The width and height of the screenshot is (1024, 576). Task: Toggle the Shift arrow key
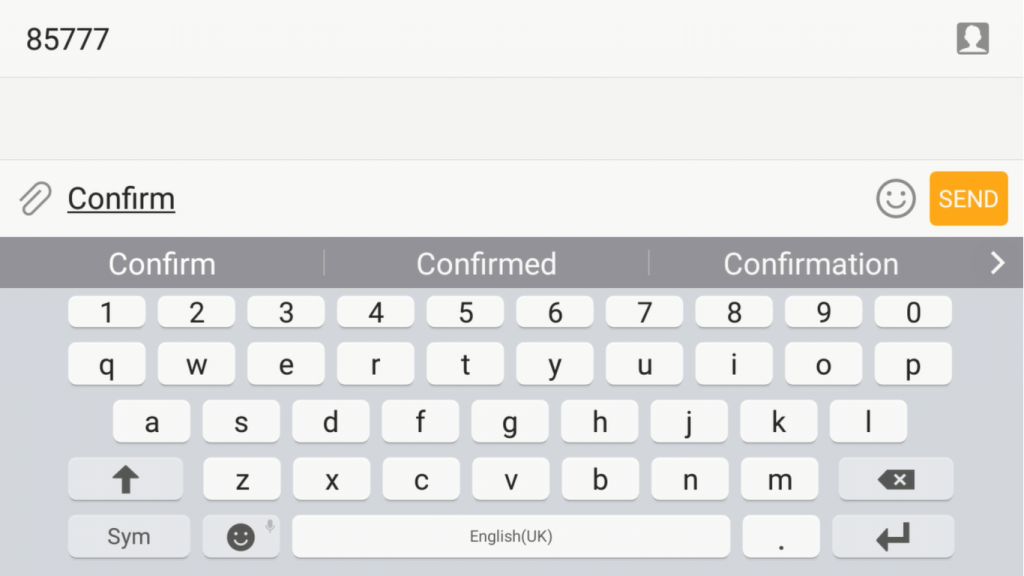(x=125, y=479)
